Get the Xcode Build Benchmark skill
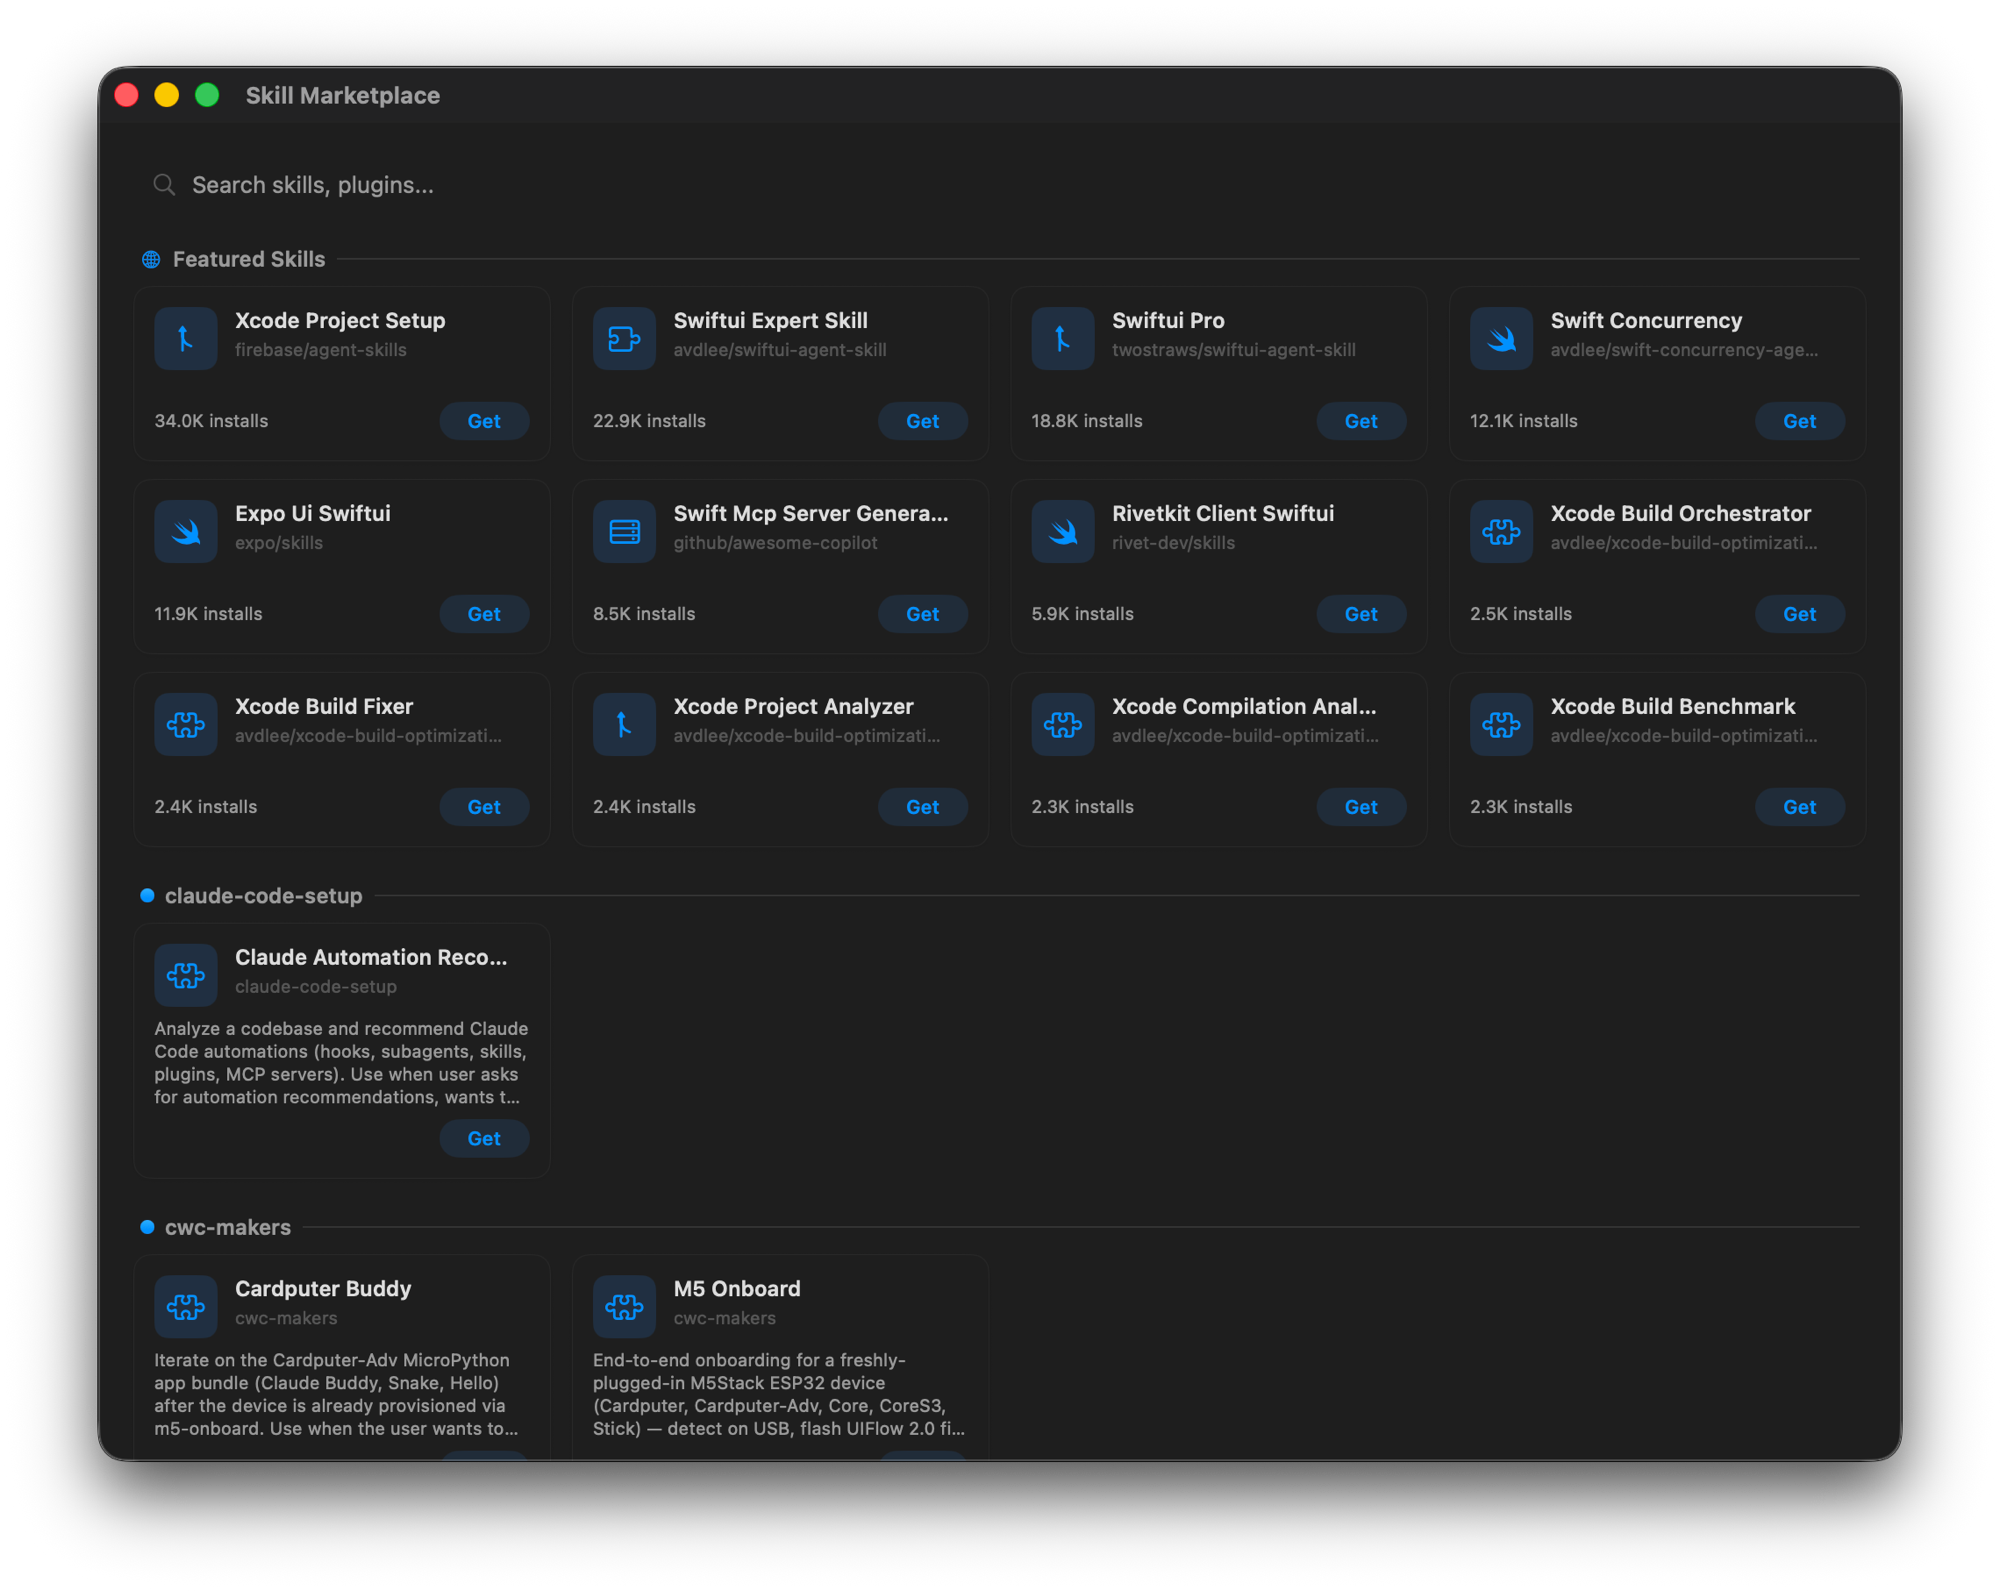The image size is (2000, 1591). pyautogui.click(x=1799, y=807)
